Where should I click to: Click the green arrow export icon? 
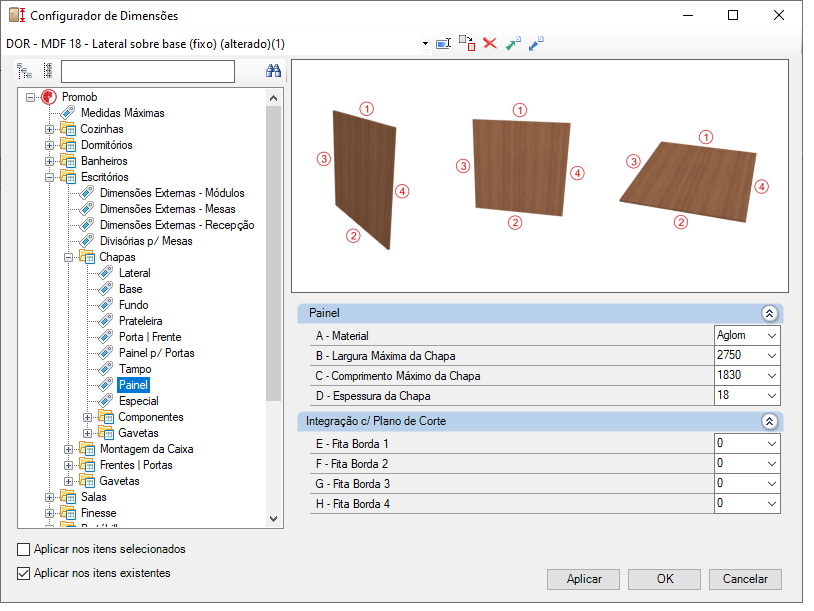coord(513,44)
